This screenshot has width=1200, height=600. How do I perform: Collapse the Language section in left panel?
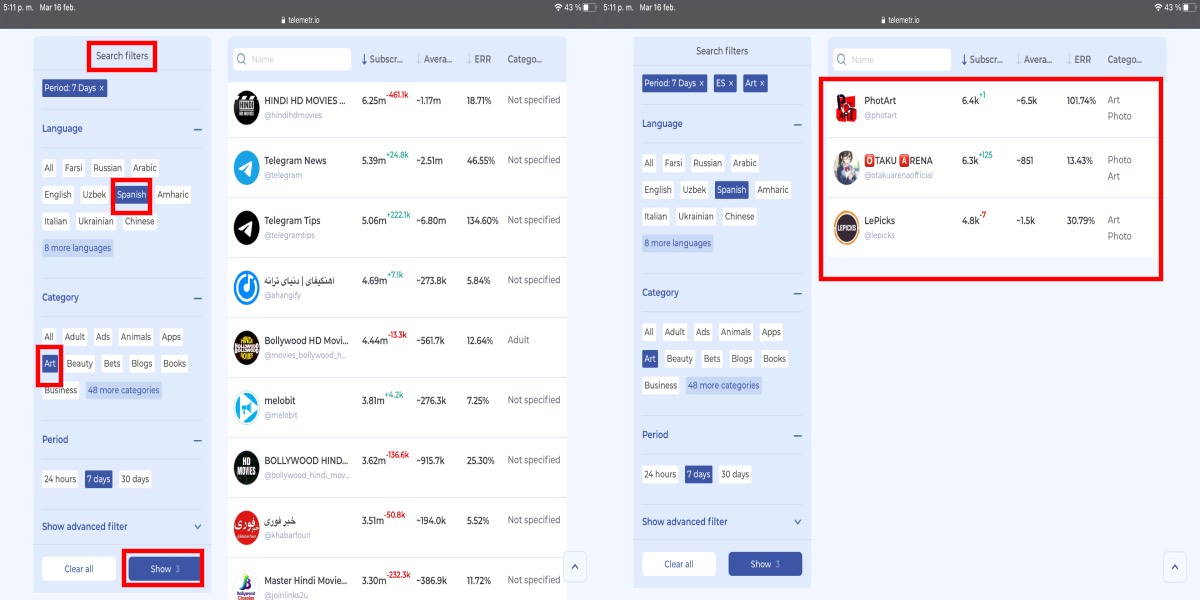click(197, 129)
